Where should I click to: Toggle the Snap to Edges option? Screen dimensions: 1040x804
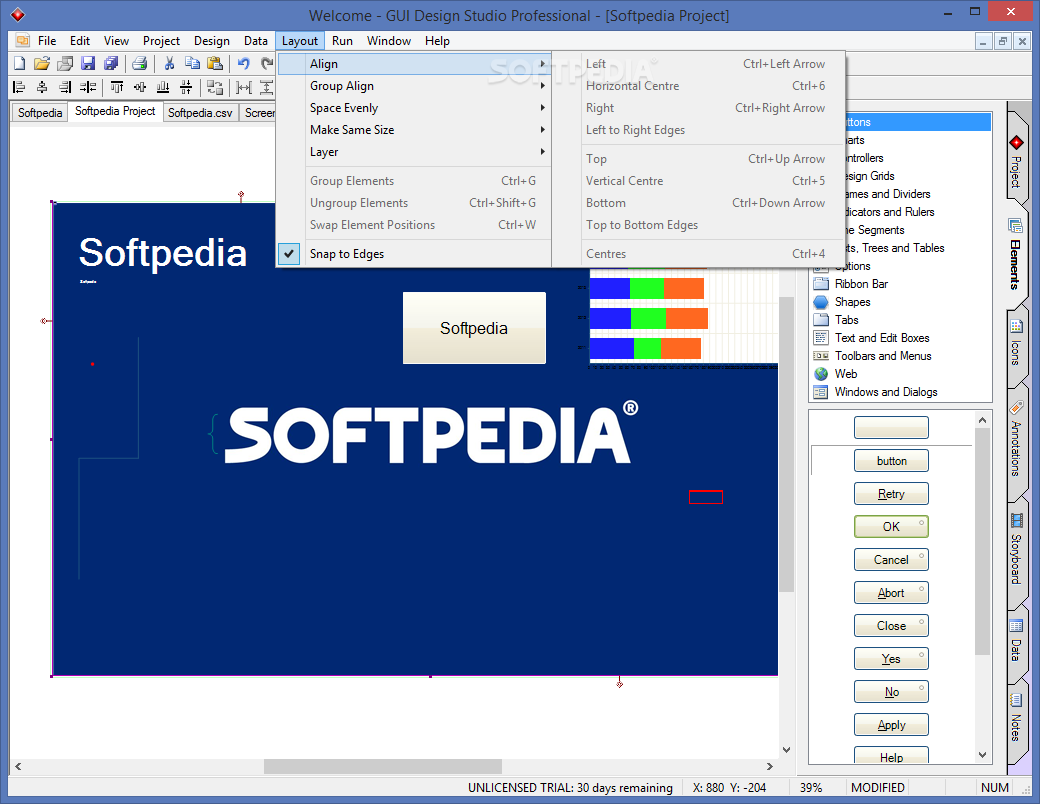346,254
